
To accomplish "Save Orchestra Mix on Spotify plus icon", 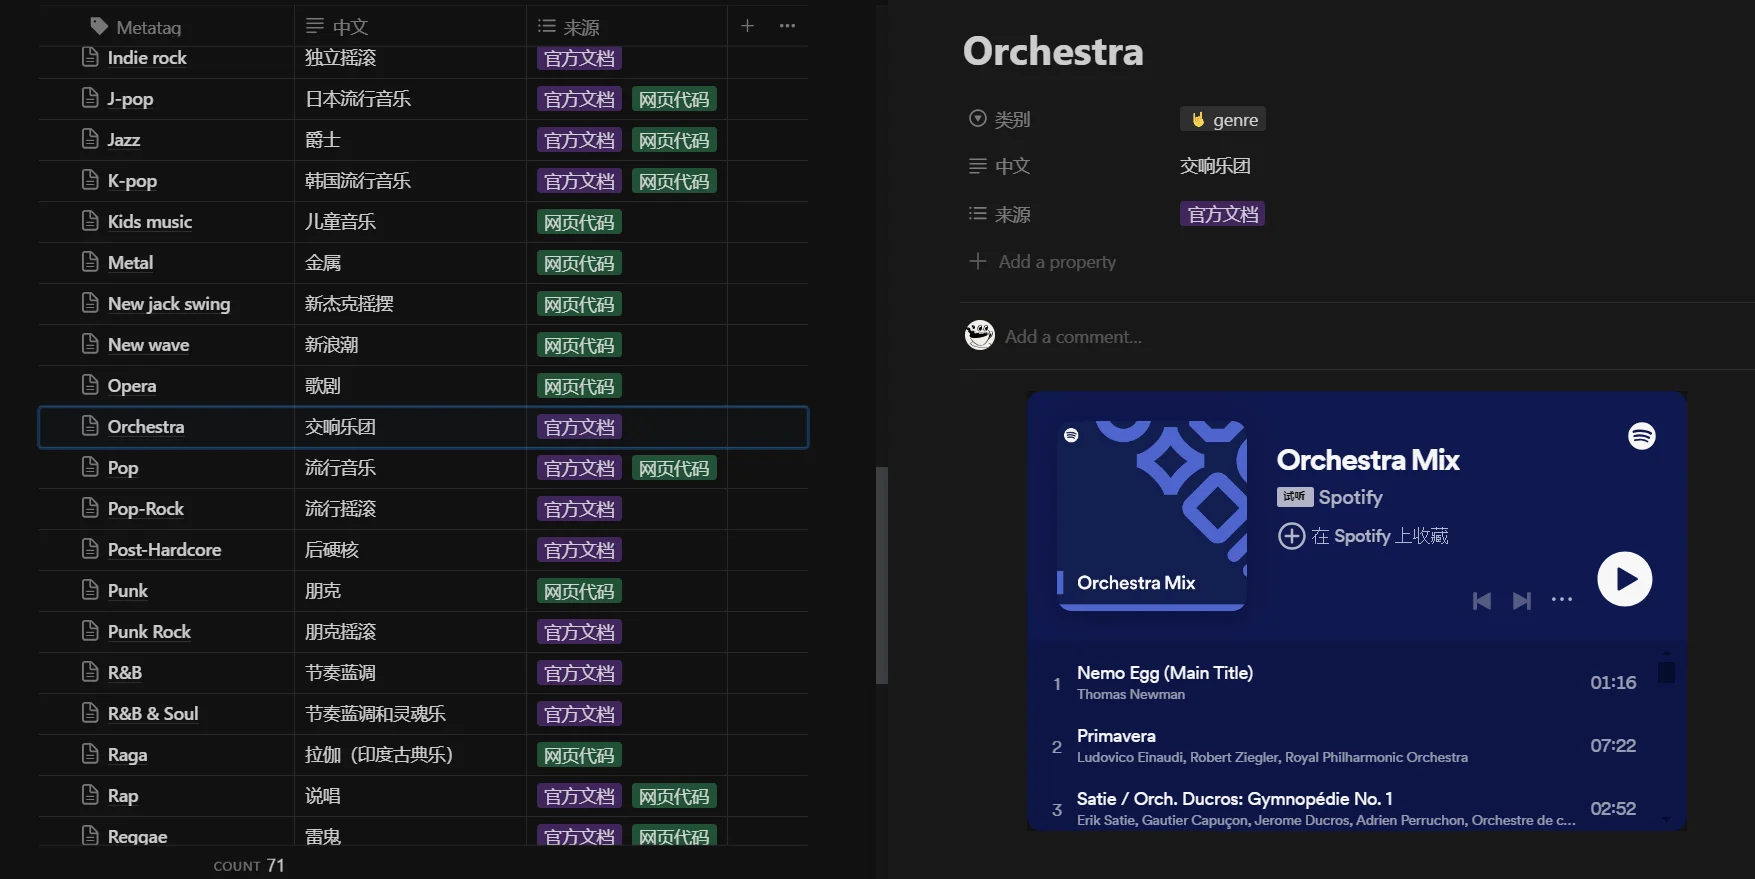I will click(1291, 536).
